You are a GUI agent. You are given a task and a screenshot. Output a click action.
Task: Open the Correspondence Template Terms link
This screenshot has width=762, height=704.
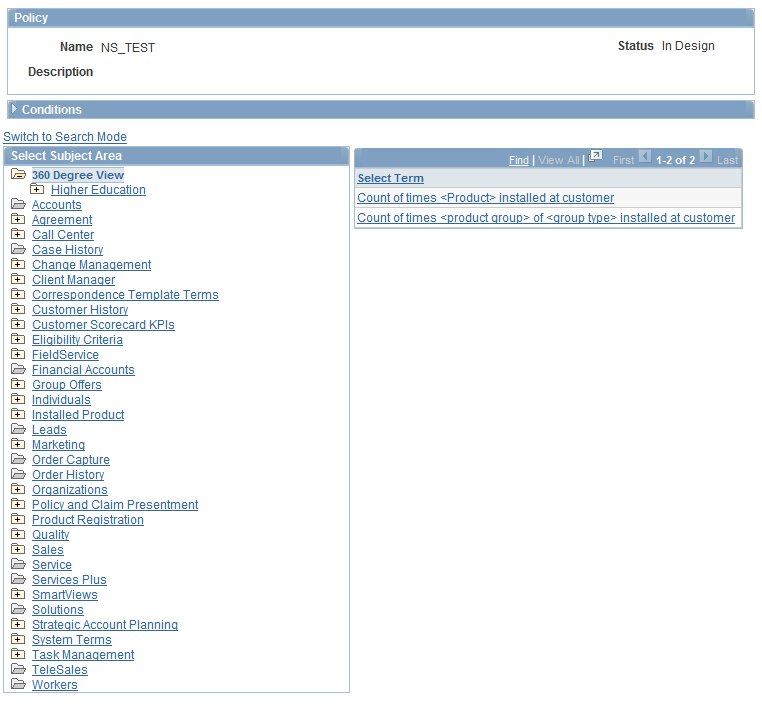(x=125, y=295)
